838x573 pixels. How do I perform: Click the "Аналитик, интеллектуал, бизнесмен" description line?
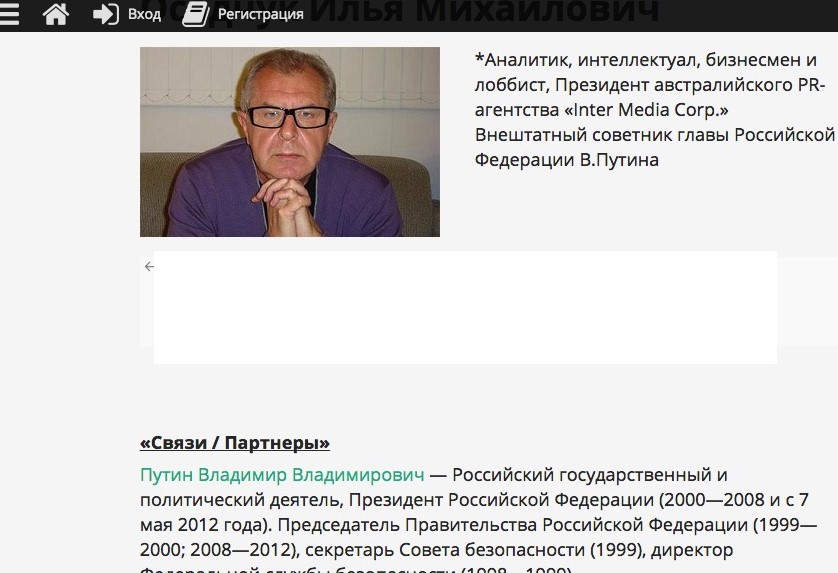pyautogui.click(x=645, y=60)
